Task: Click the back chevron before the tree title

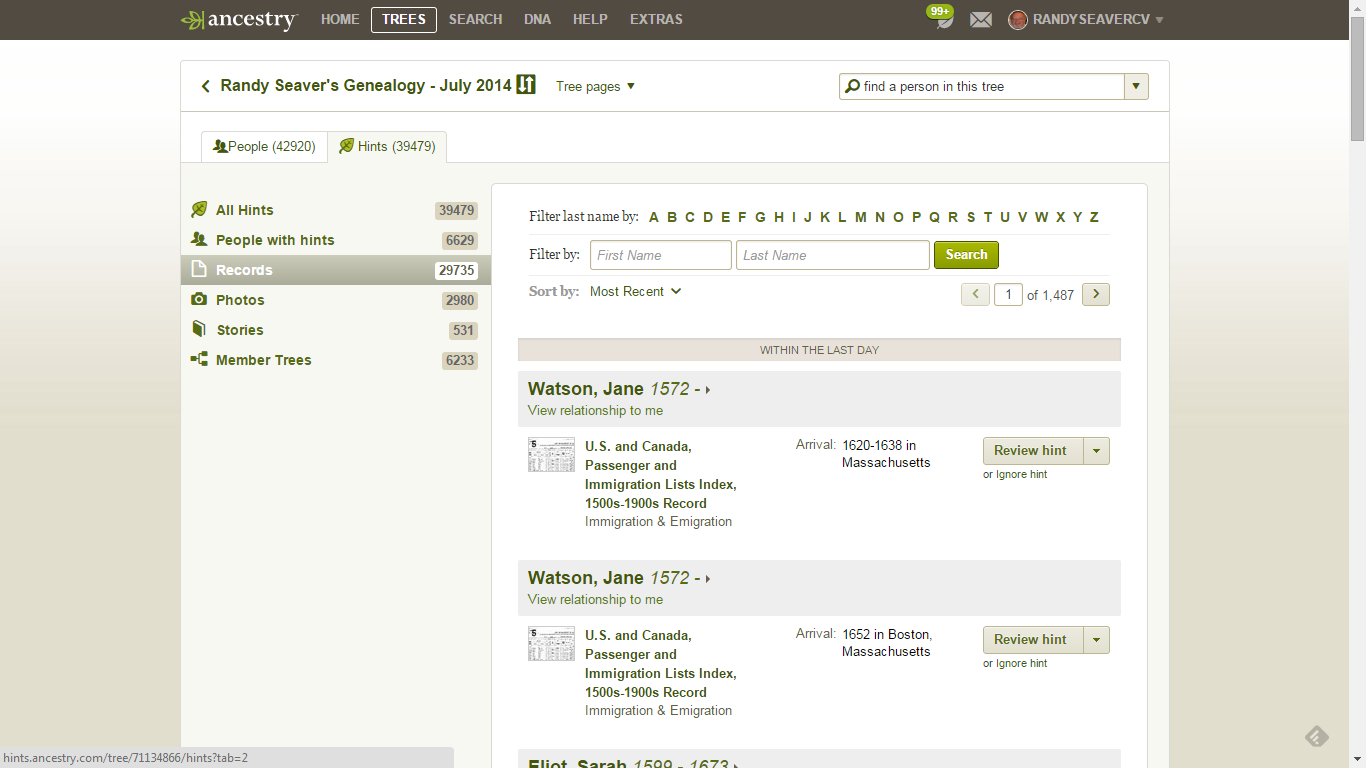Action: click(x=205, y=86)
